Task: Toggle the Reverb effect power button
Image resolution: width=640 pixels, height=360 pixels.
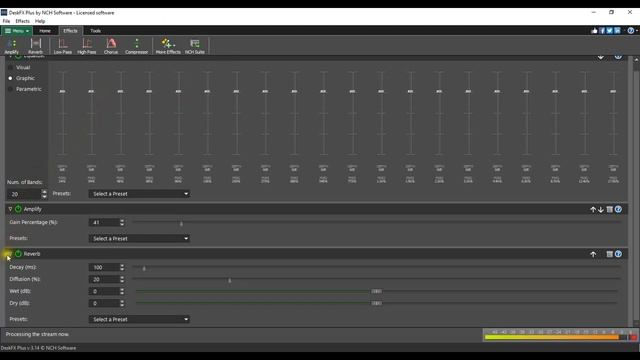Action: [x=18, y=254]
